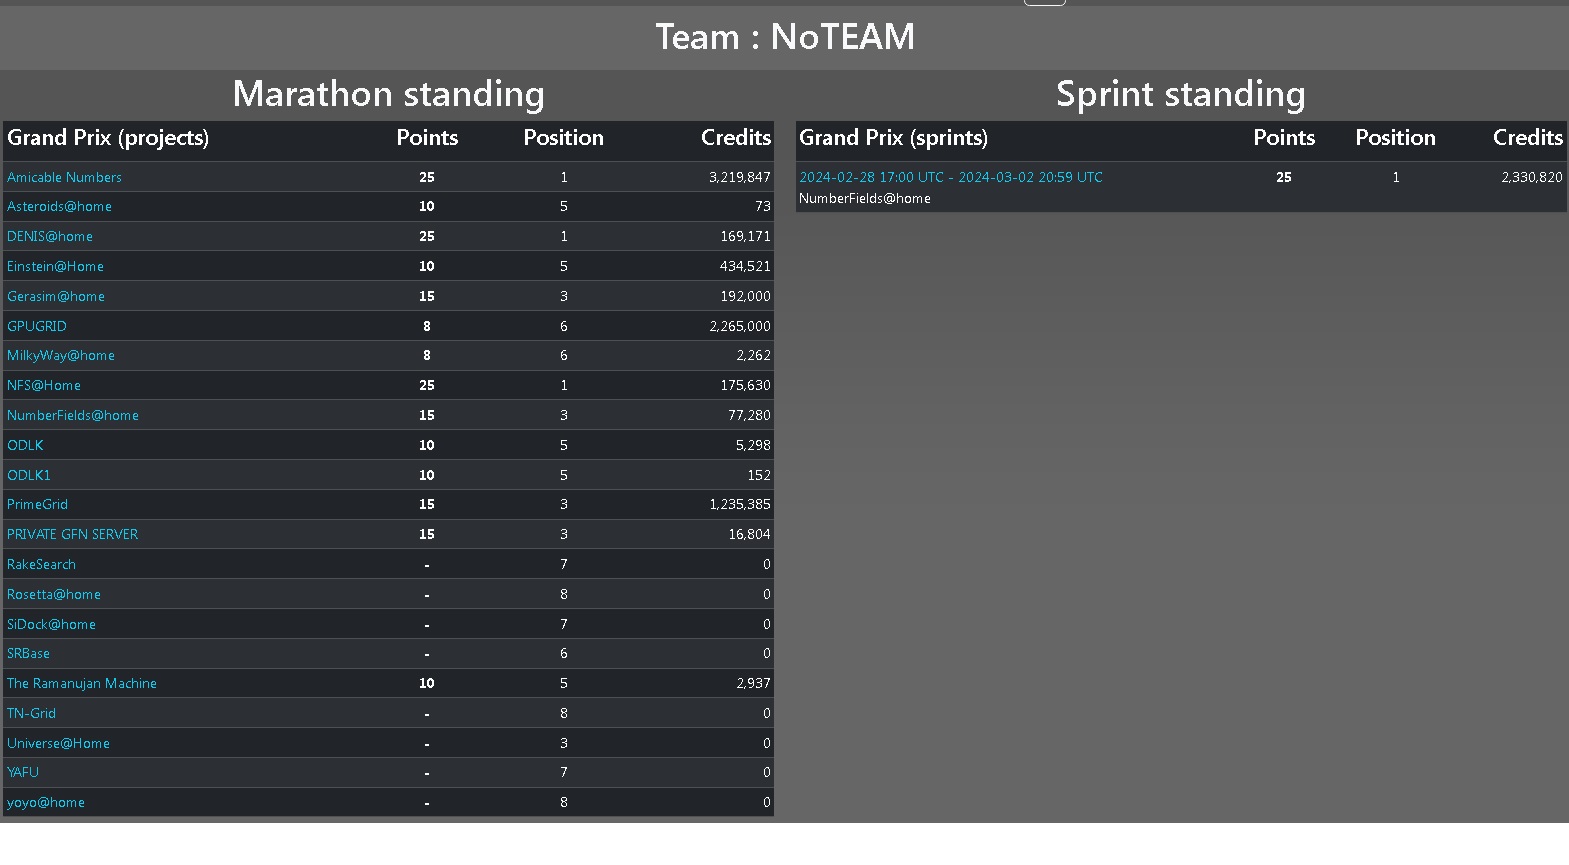Viewport: 1569px width, 865px height.
Task: Open the yoyo@home project link
Action: pos(45,802)
